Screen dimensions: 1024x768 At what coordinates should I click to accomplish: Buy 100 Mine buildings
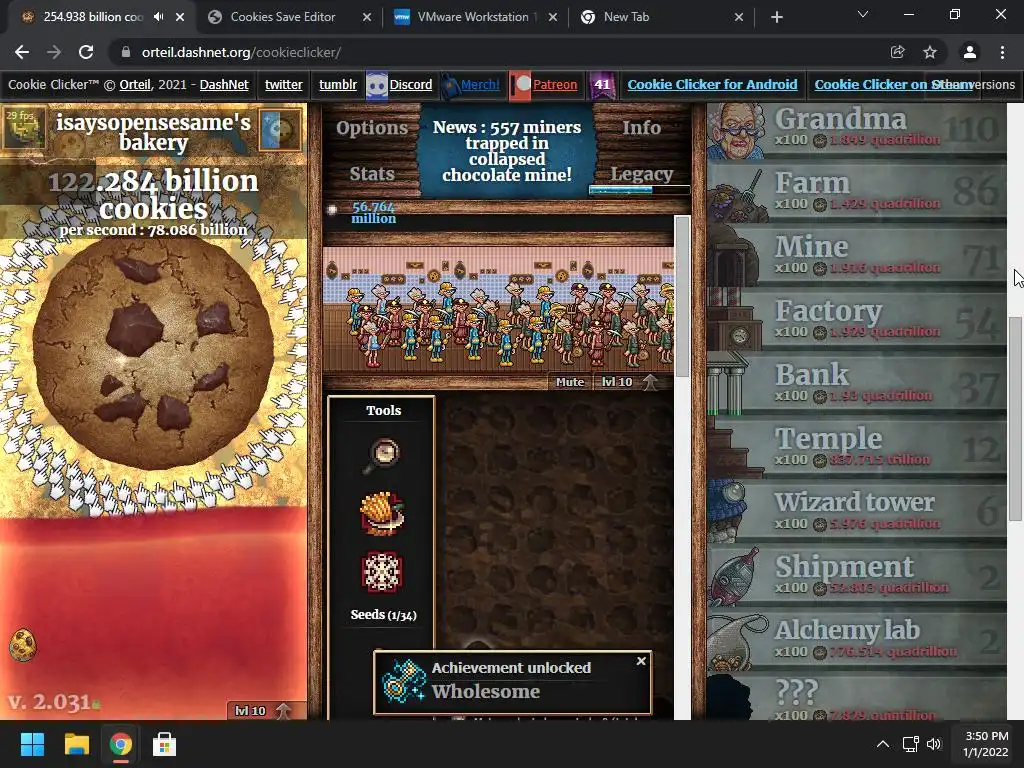[x=856, y=257]
